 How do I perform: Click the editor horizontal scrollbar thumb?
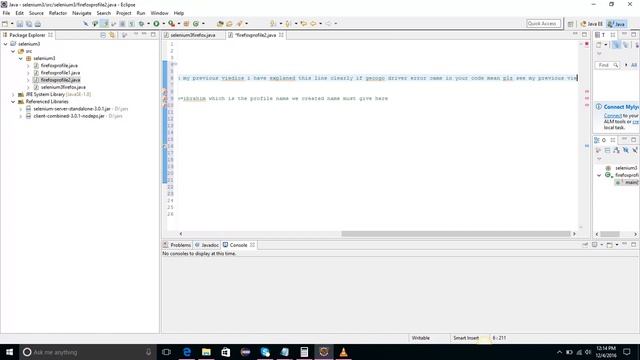[456, 234]
